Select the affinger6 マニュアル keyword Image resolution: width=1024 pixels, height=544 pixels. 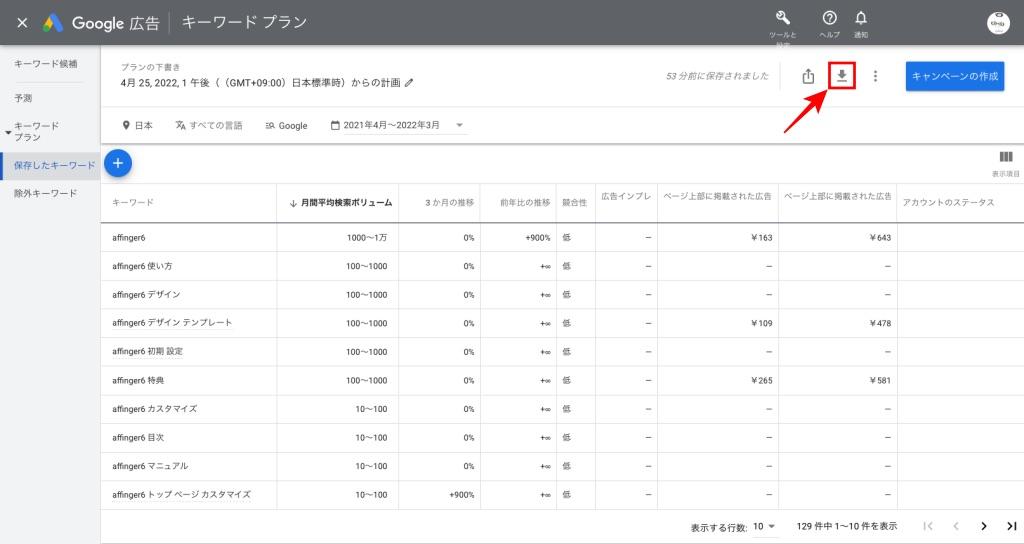tap(150, 466)
